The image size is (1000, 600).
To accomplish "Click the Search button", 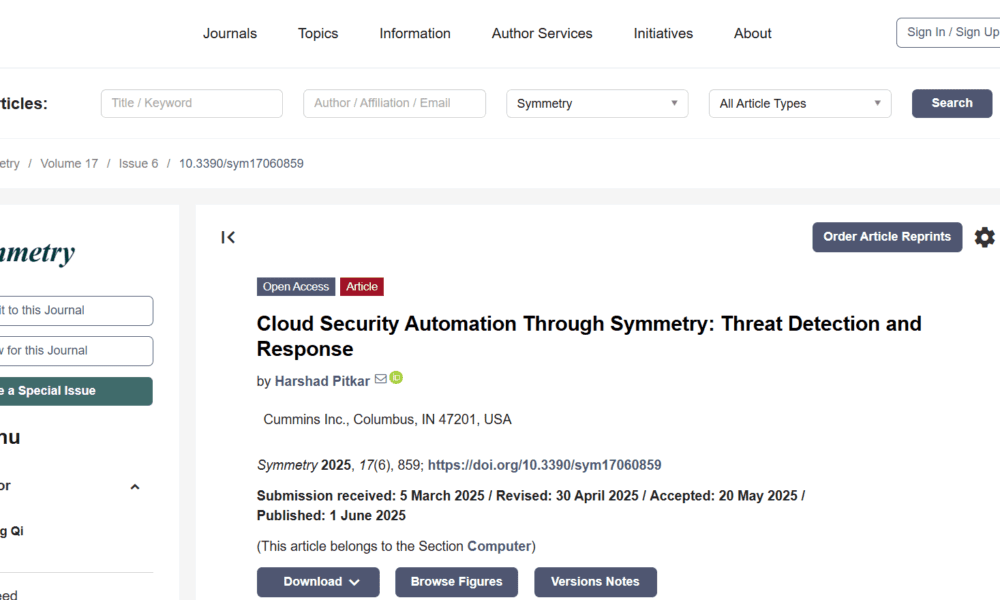I will tap(951, 103).
